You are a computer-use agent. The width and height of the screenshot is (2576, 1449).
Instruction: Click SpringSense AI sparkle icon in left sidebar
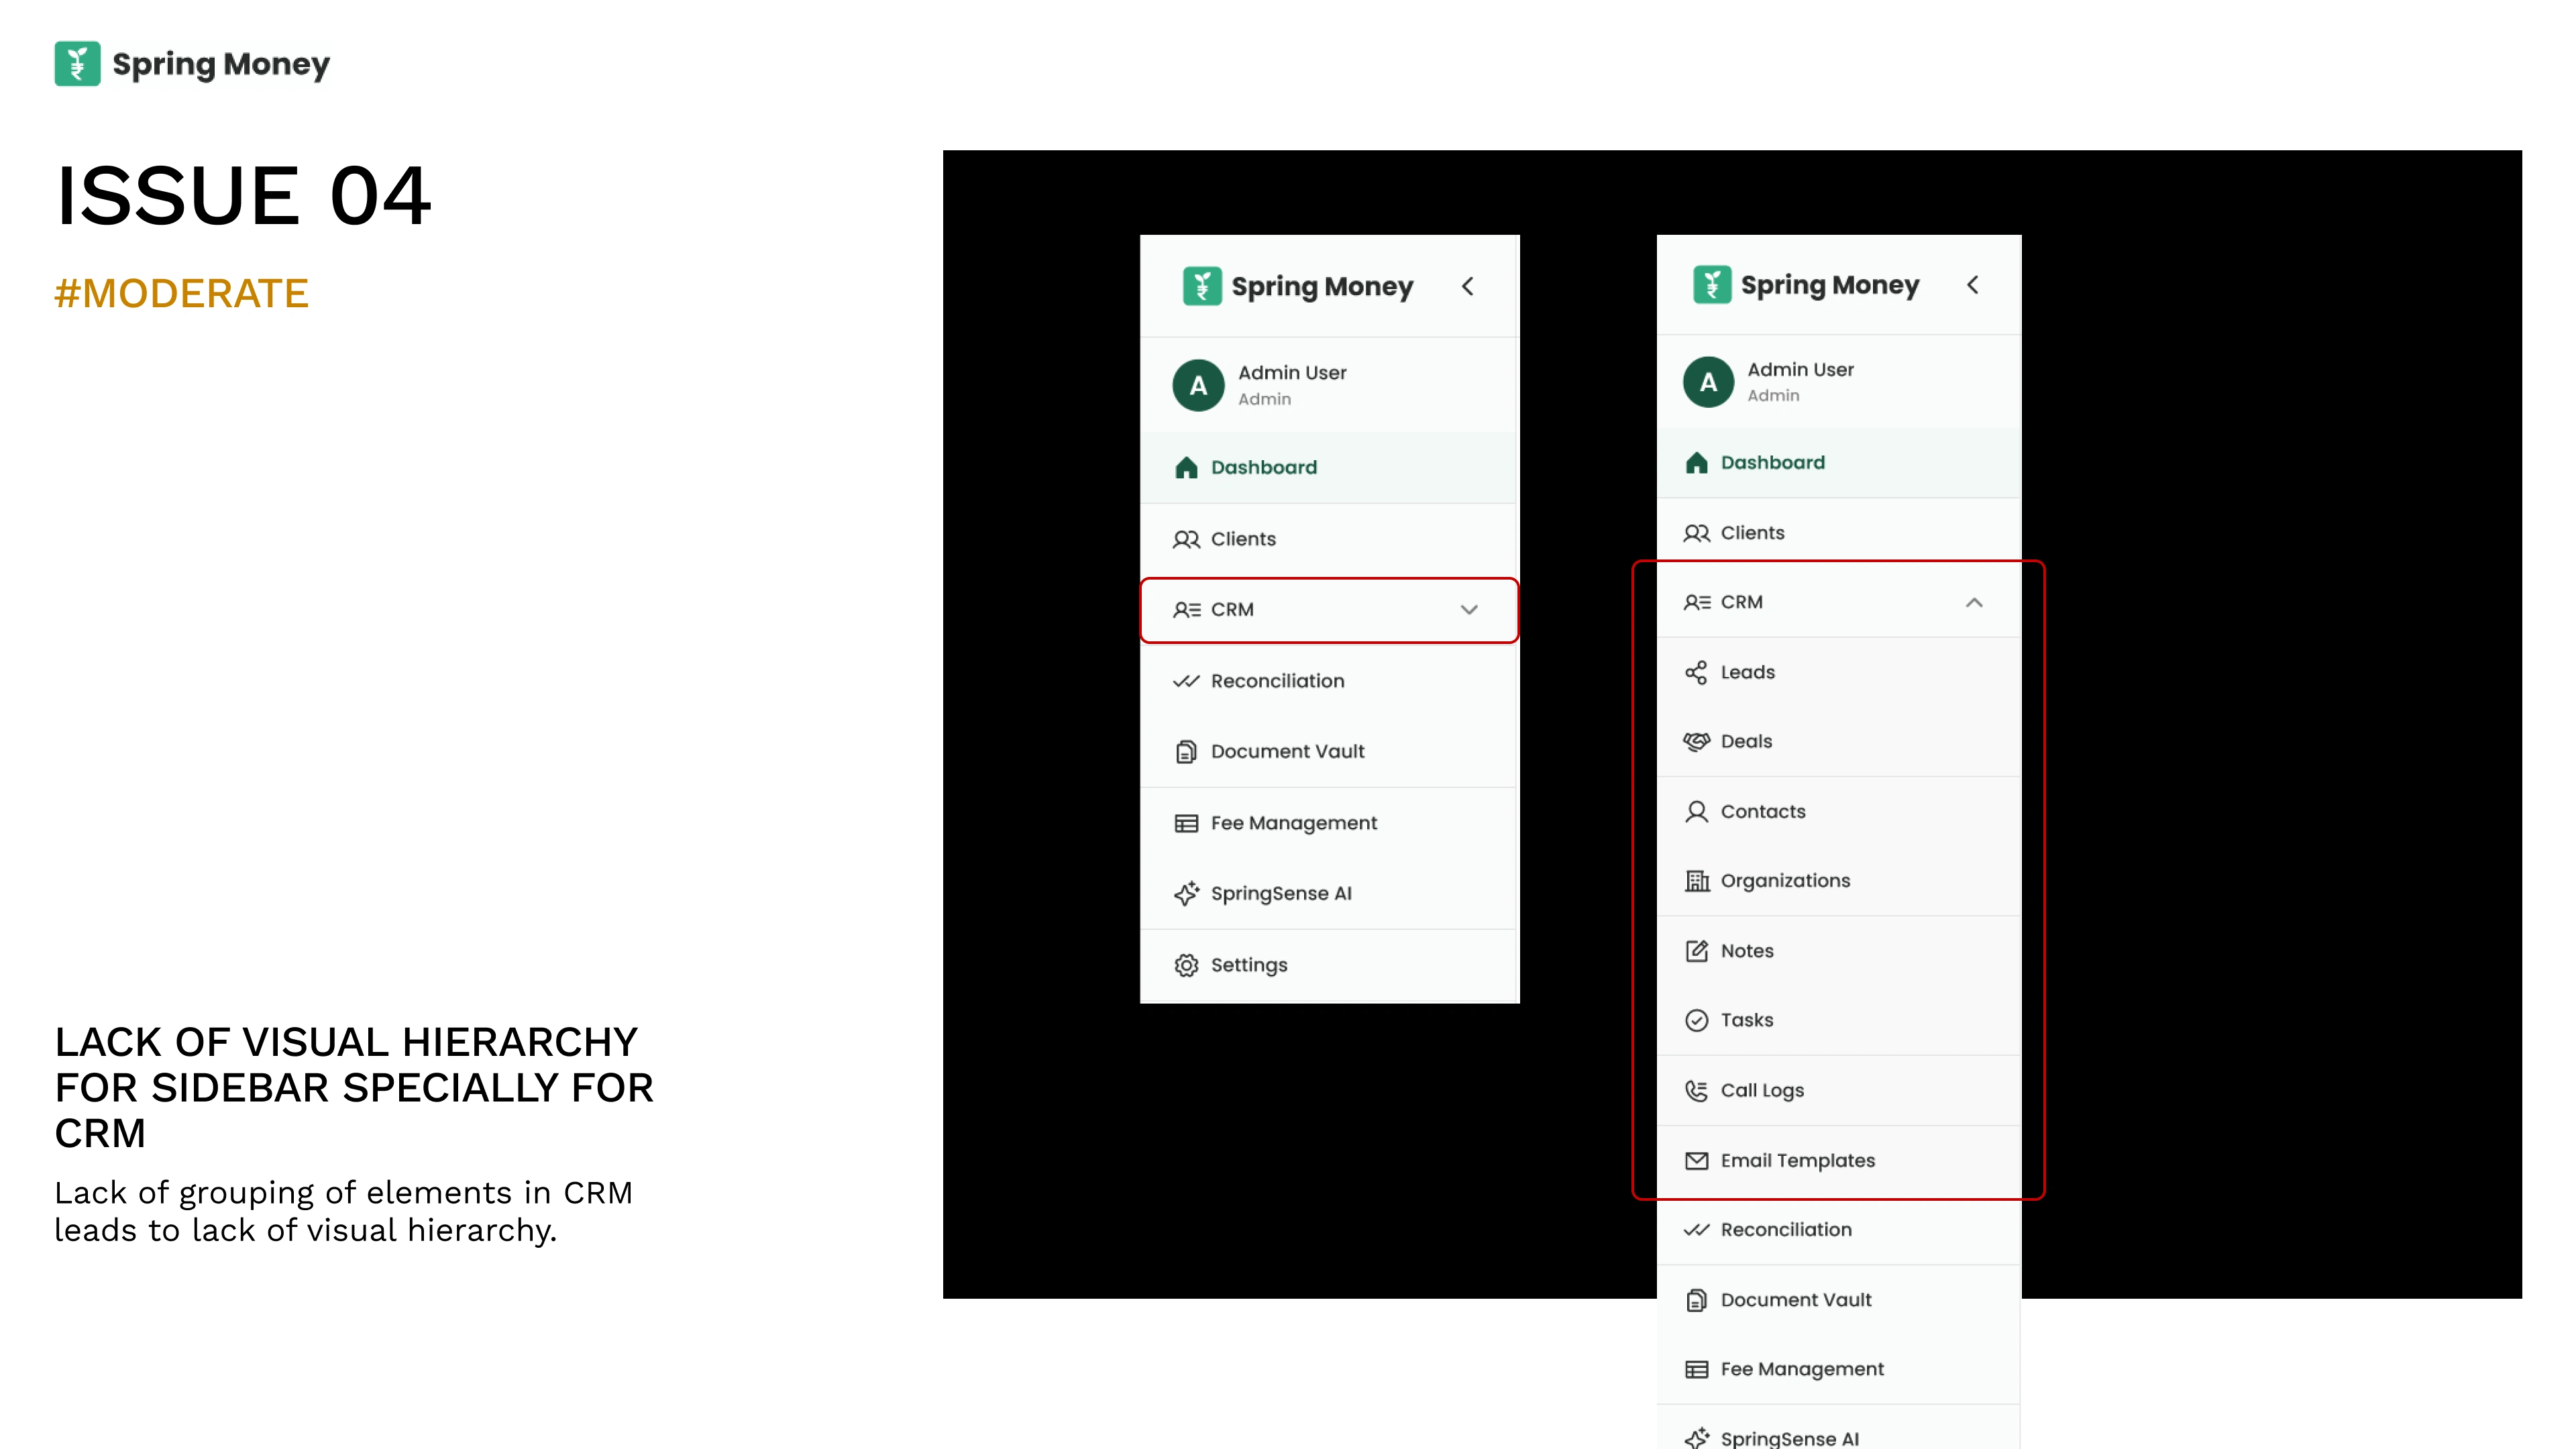1186,893
